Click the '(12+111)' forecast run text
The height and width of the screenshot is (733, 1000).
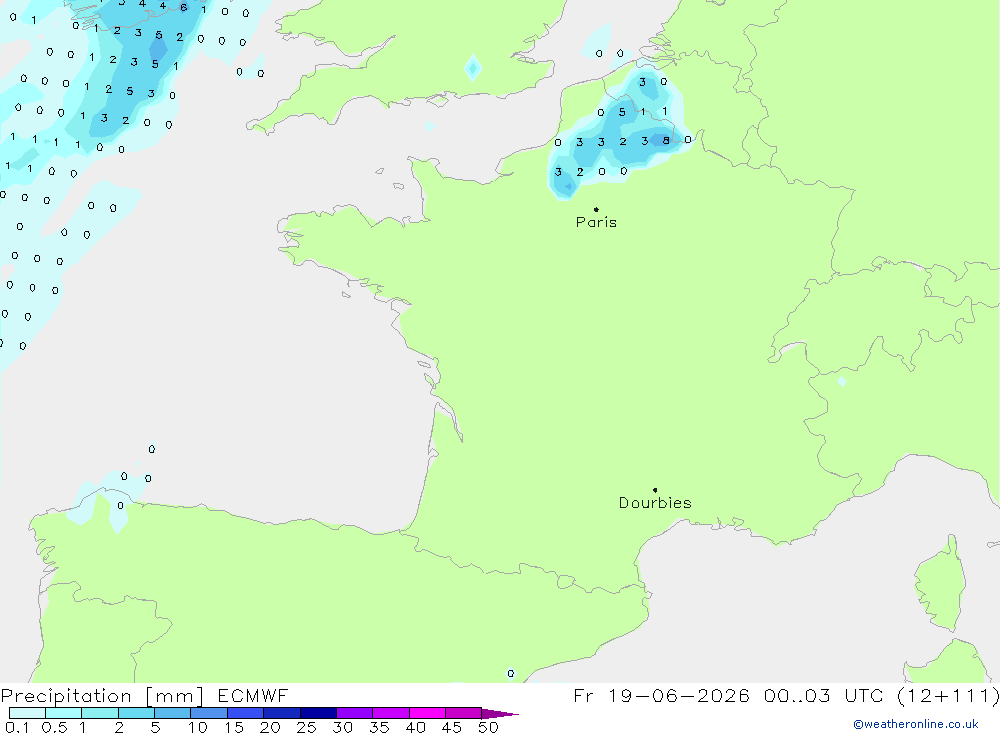point(948,696)
